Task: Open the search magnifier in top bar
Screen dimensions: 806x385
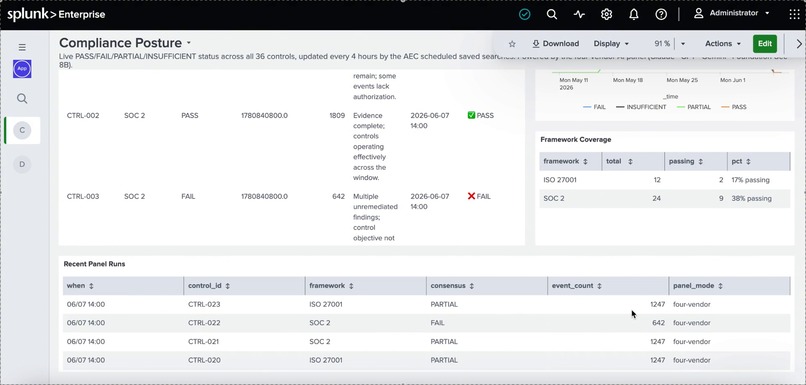Action: pyautogui.click(x=552, y=14)
